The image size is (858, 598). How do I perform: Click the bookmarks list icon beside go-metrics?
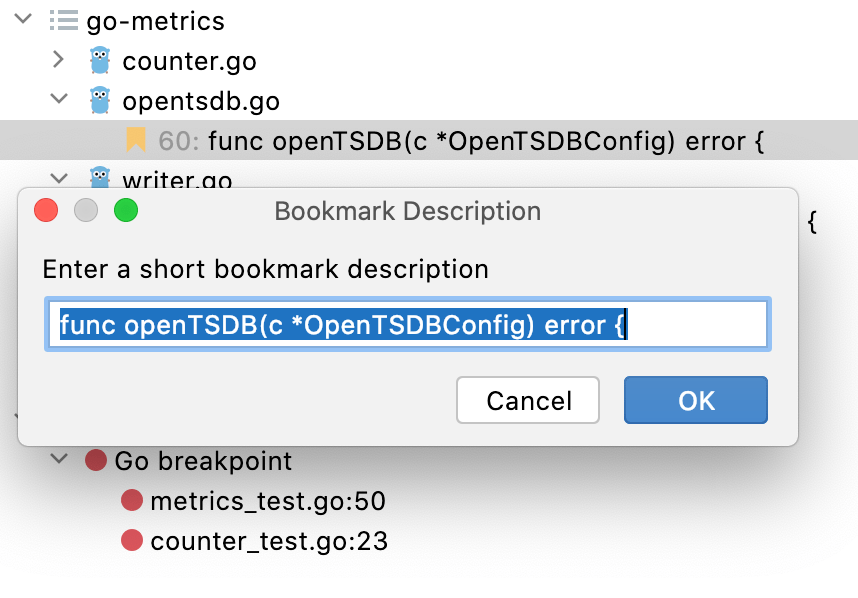[x=62, y=20]
